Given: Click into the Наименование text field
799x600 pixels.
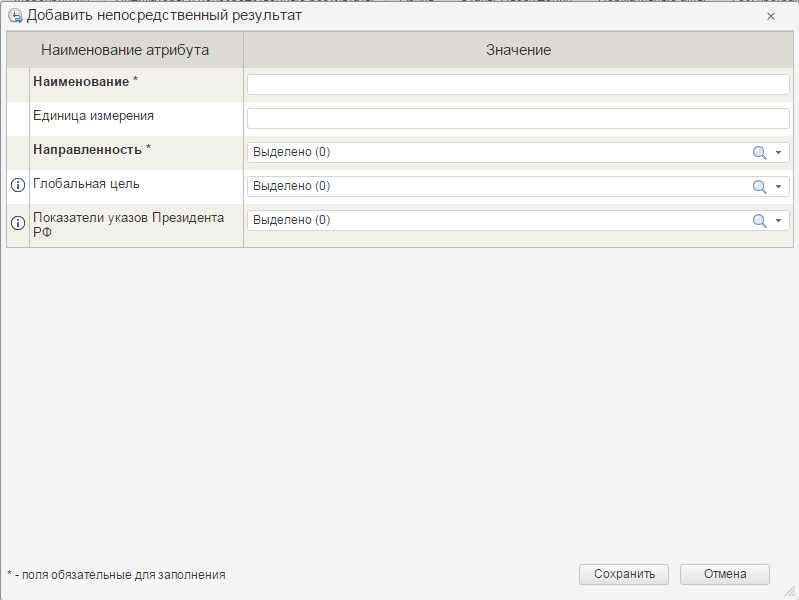Looking at the screenshot, I should tap(518, 85).
